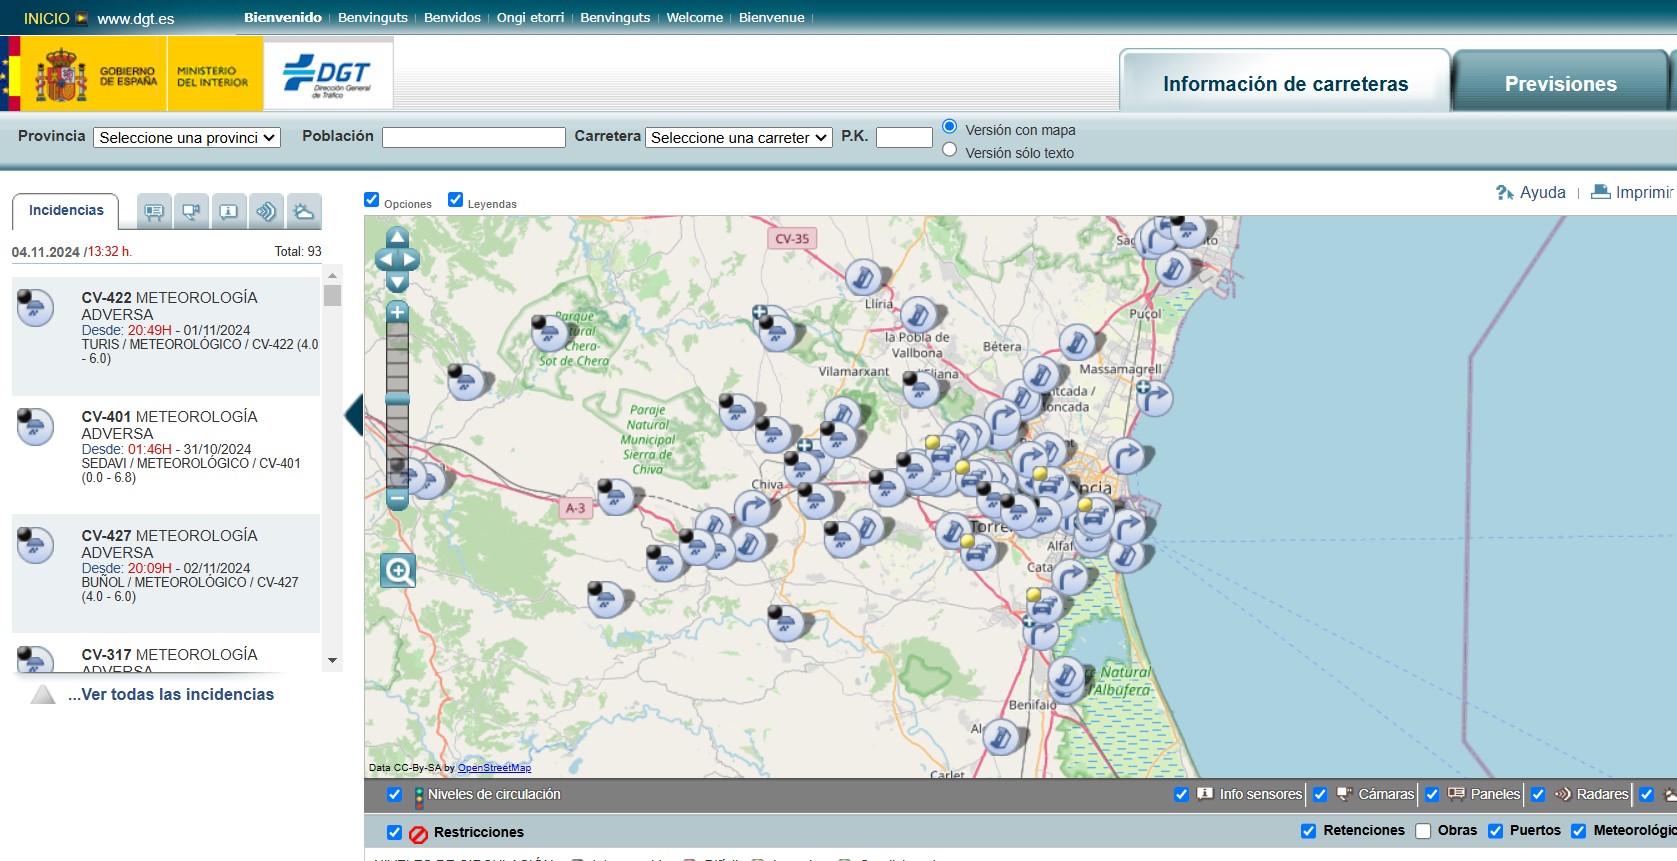
Task: Open the Carretera dropdown
Action: 738,138
